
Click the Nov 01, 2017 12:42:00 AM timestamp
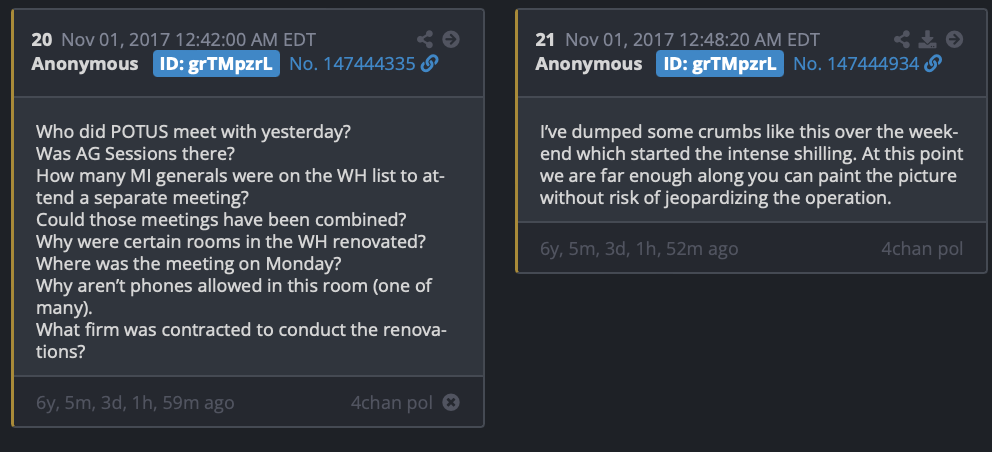click(188, 40)
